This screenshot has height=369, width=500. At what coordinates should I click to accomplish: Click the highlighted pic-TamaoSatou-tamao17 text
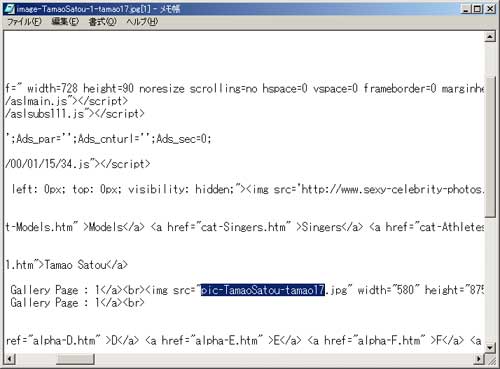tap(263, 290)
